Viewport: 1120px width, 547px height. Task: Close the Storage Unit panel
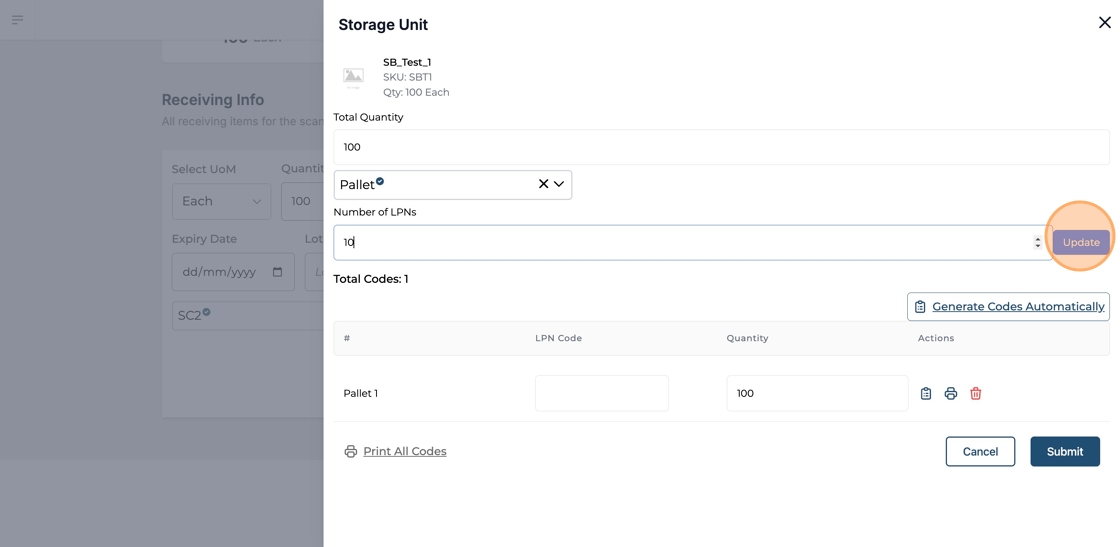coord(1104,22)
